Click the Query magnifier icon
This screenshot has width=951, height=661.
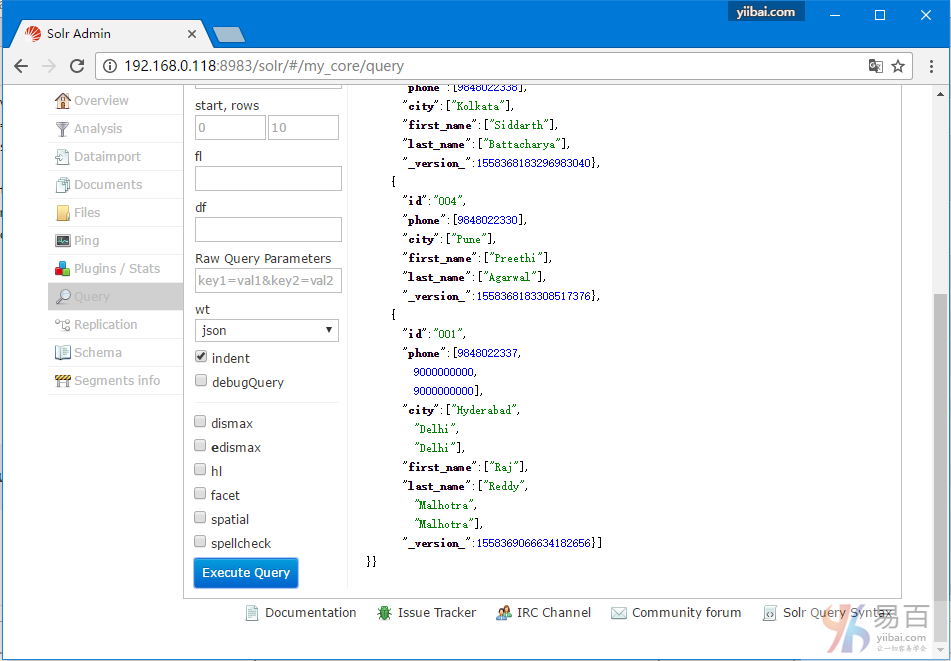click(x=62, y=297)
